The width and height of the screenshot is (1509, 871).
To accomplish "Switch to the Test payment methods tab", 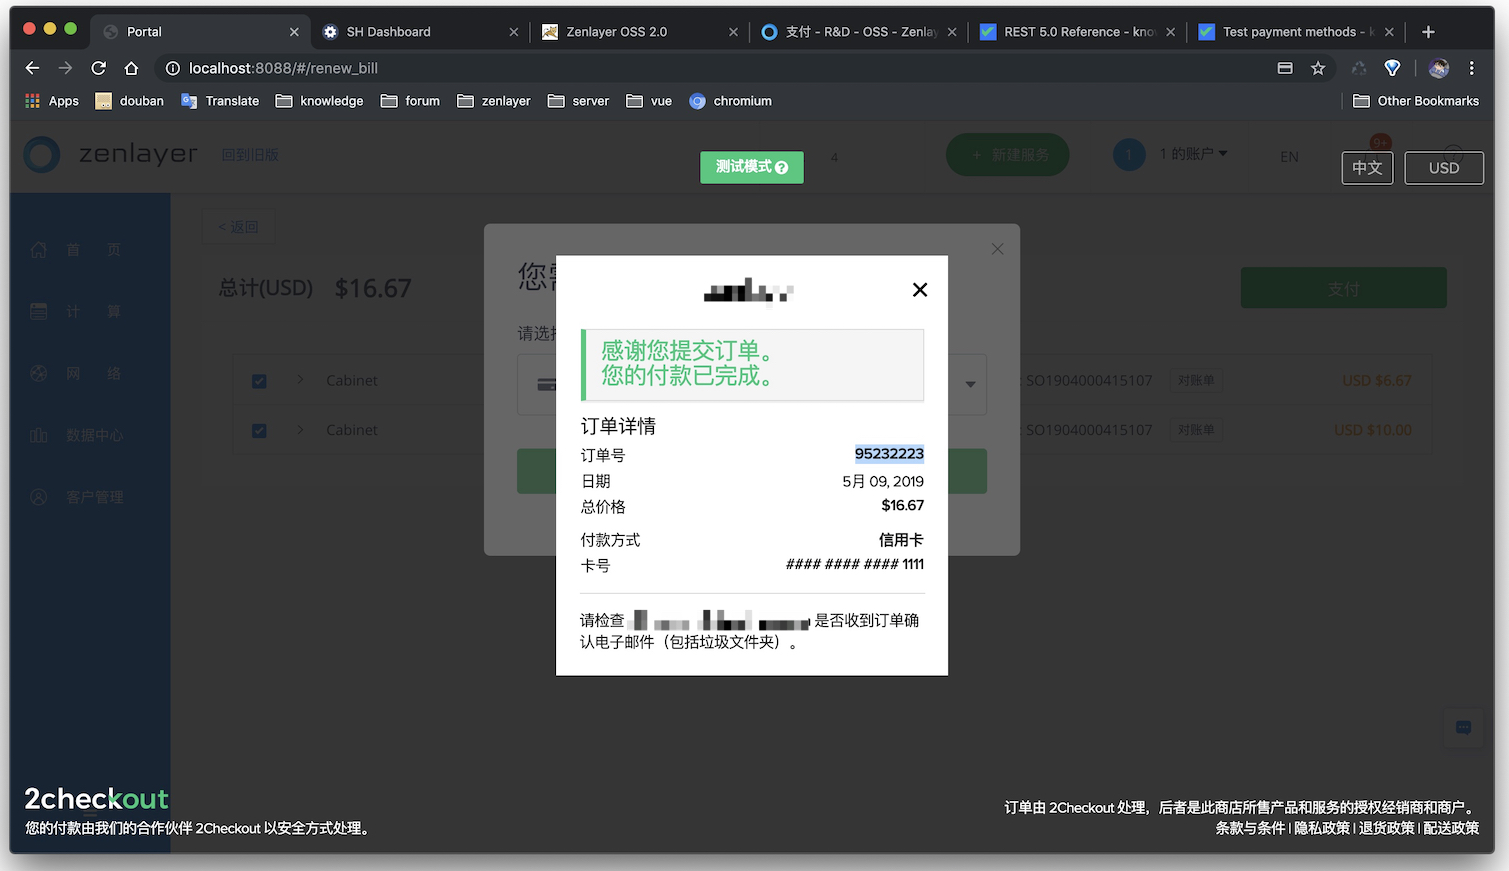I will [1298, 32].
